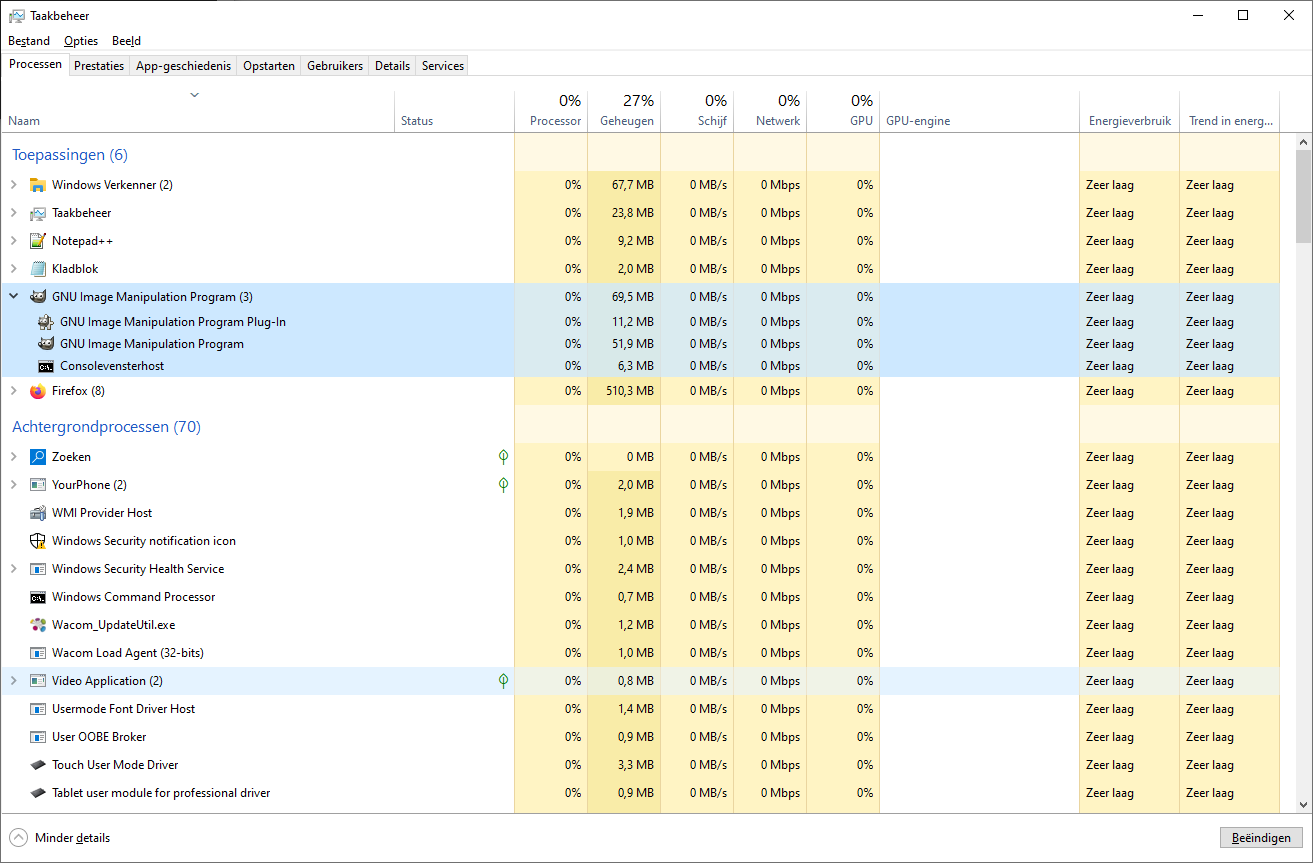Viewport: 1313px width, 863px height.
Task: Expand the Taakbeheer process row
Action: (13, 213)
